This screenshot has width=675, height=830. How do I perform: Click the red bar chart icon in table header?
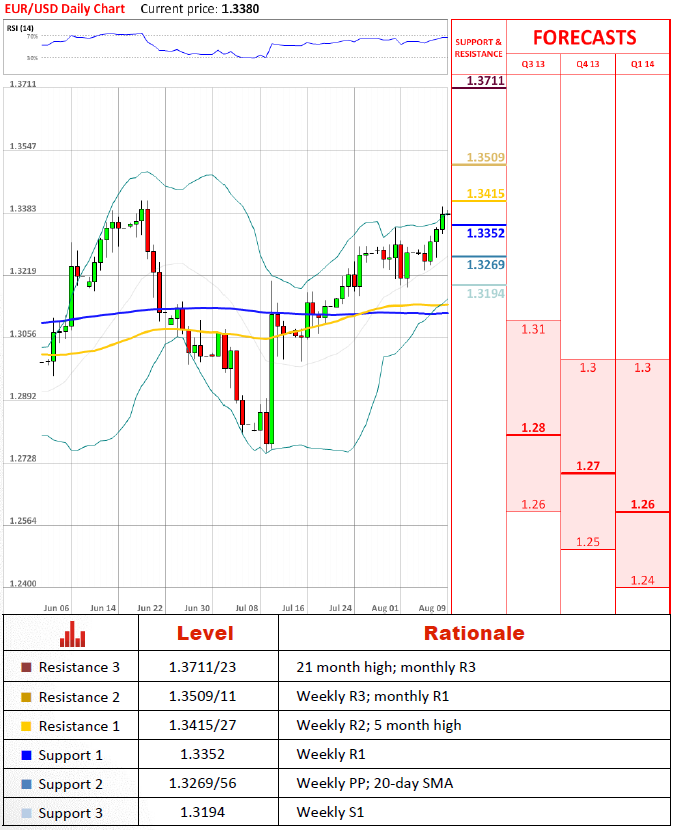pyautogui.click(x=73, y=634)
